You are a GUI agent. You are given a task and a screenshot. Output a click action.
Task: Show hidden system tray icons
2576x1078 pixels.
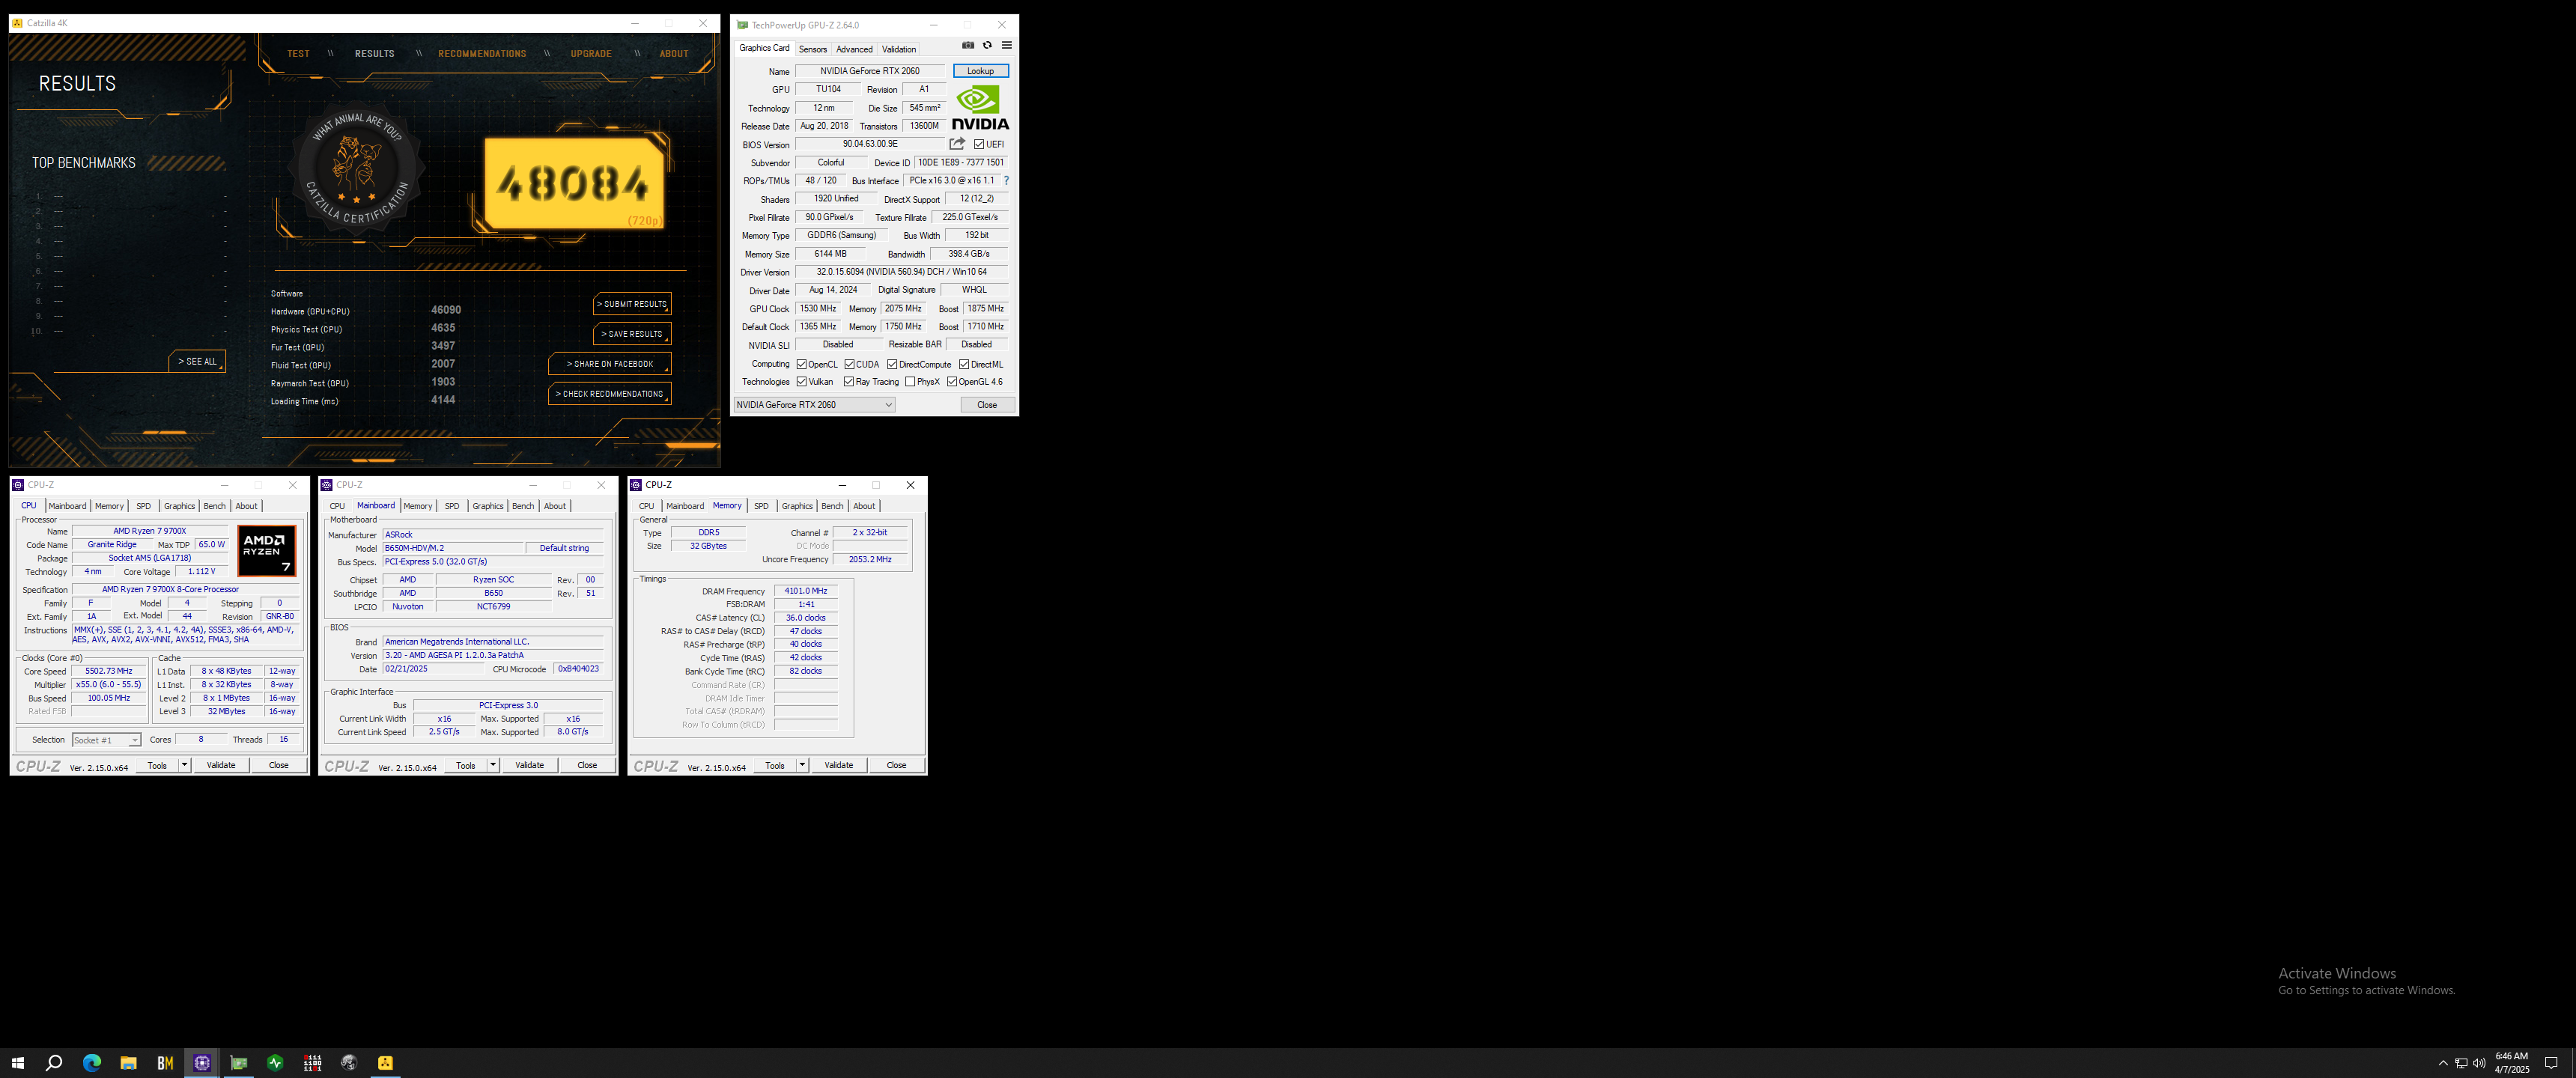tap(2443, 1063)
